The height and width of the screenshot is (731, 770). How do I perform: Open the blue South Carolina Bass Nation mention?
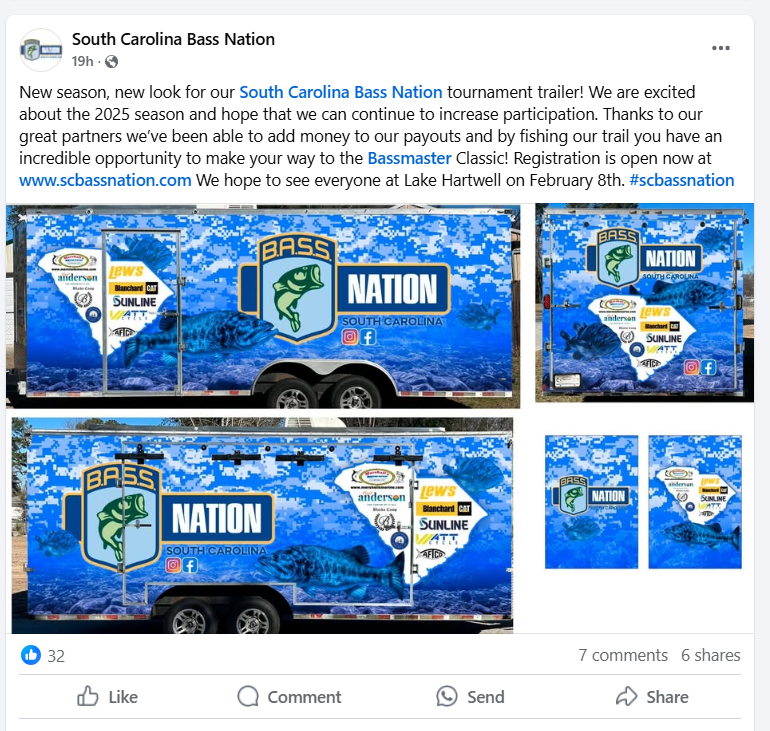[340, 92]
